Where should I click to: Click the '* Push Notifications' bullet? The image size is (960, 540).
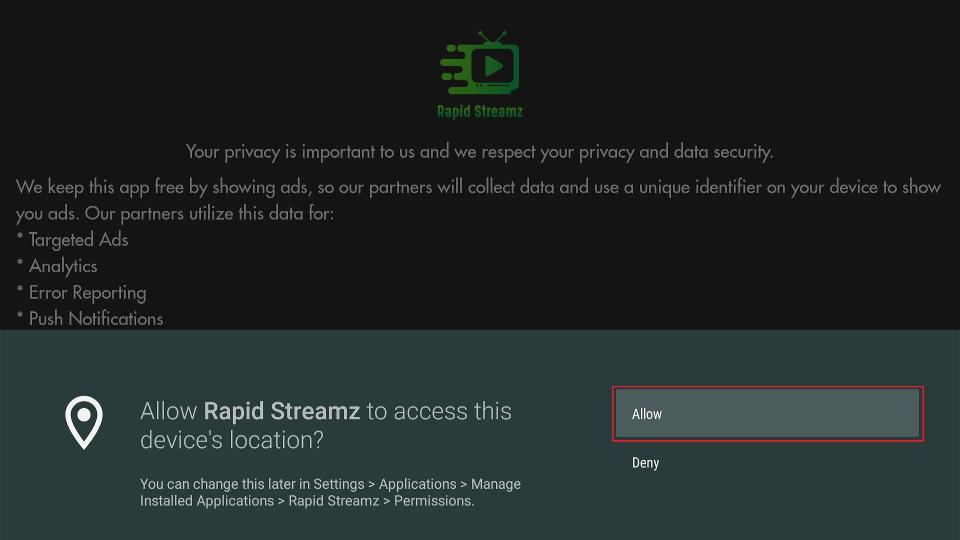(90, 318)
